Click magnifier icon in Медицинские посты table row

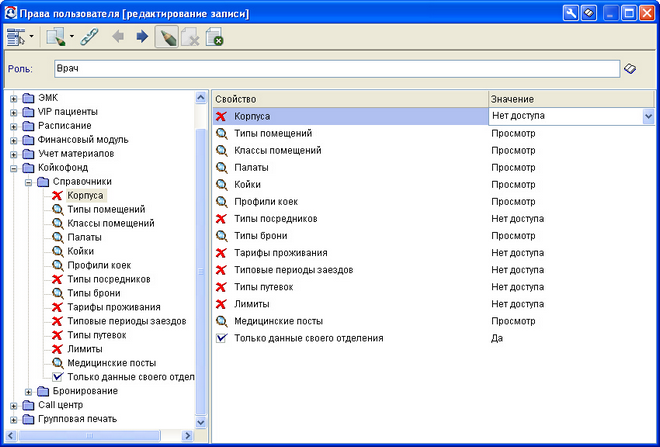pyautogui.click(x=221, y=321)
